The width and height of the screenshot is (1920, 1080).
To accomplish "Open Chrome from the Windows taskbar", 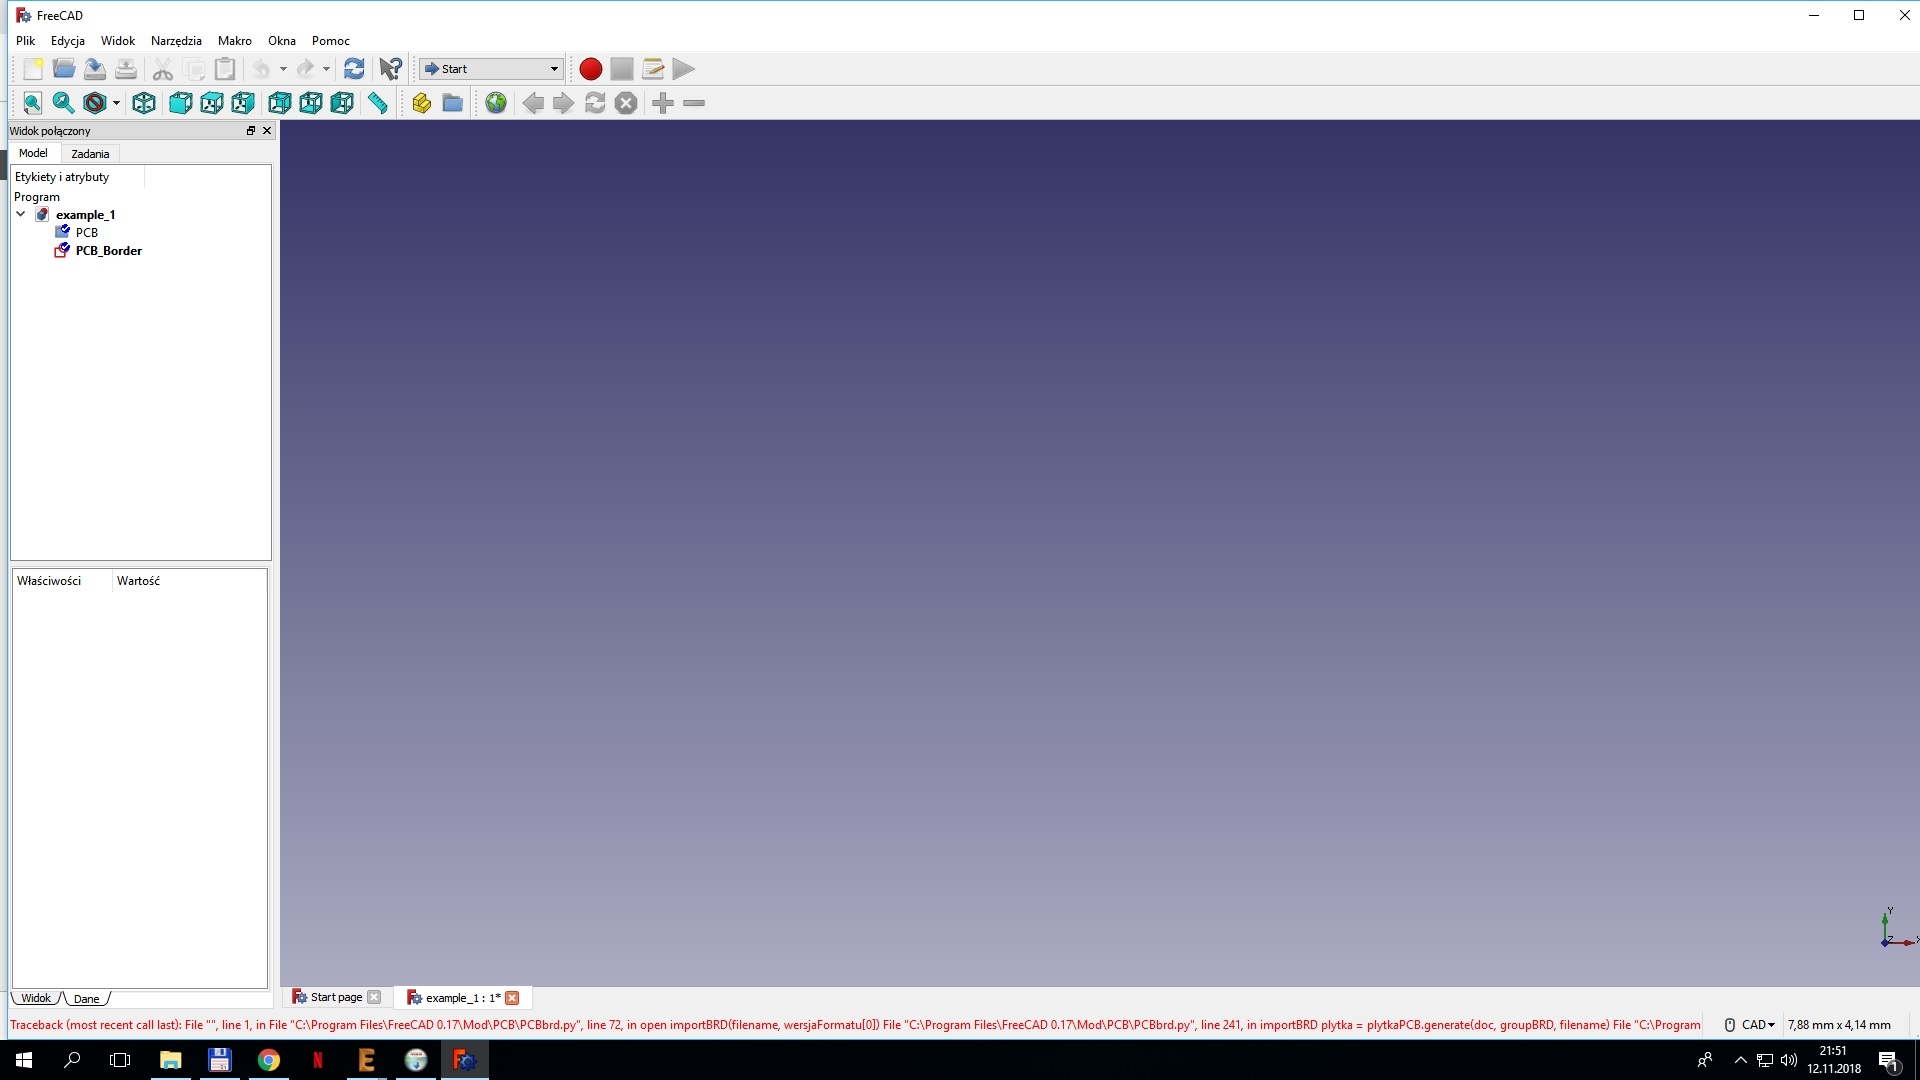I will [268, 1060].
